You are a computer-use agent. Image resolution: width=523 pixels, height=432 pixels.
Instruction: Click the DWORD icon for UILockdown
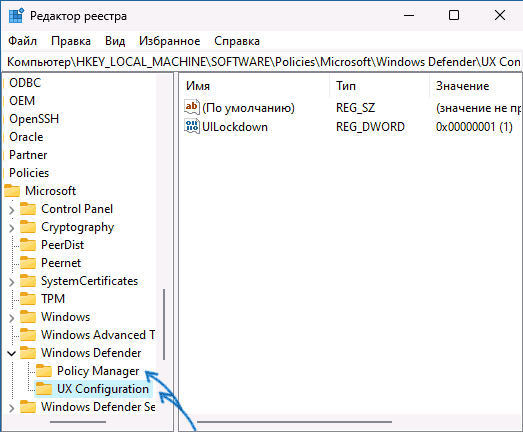point(192,126)
